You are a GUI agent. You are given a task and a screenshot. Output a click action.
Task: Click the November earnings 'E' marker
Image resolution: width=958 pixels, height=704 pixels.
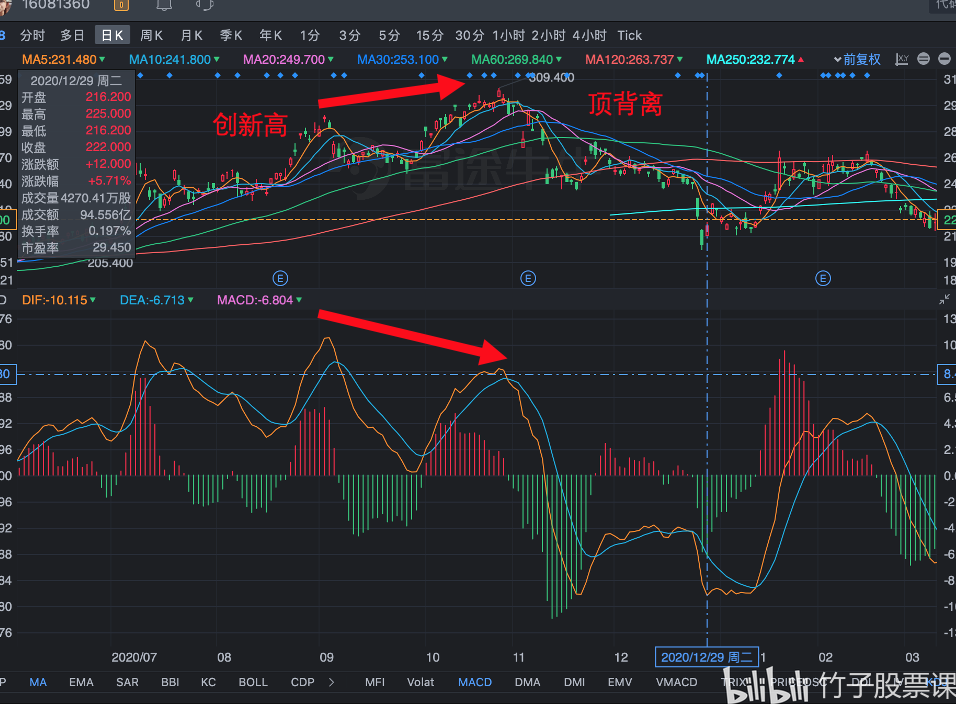coord(528,277)
